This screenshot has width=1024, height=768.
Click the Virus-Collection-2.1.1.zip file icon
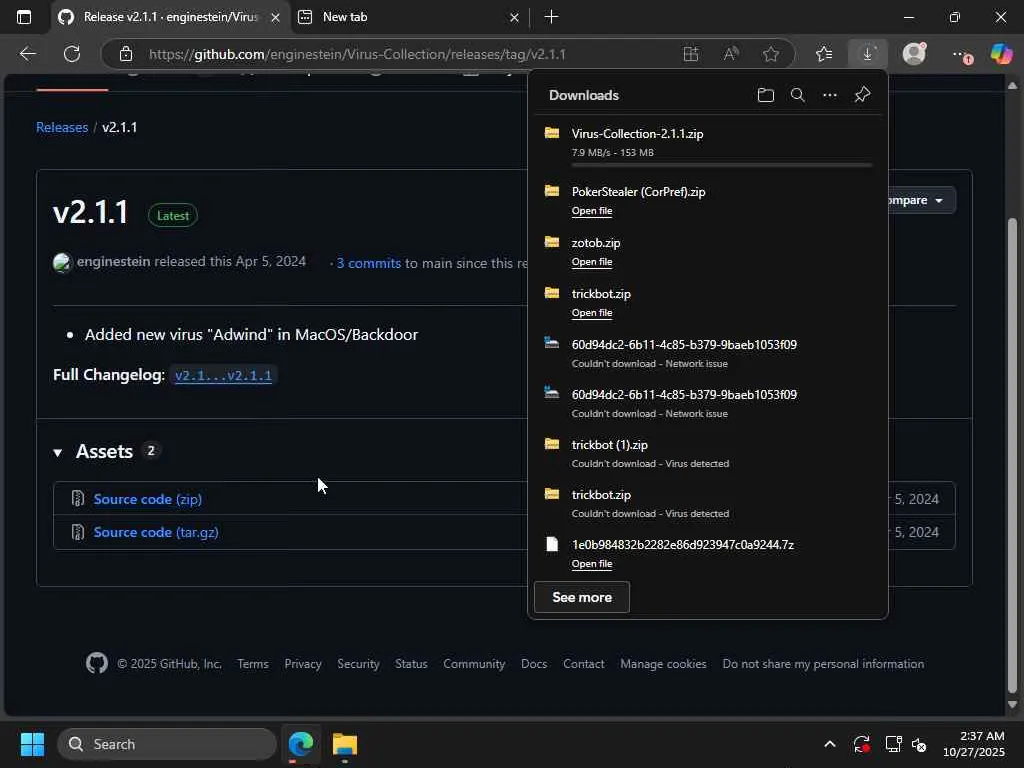pyautogui.click(x=552, y=133)
